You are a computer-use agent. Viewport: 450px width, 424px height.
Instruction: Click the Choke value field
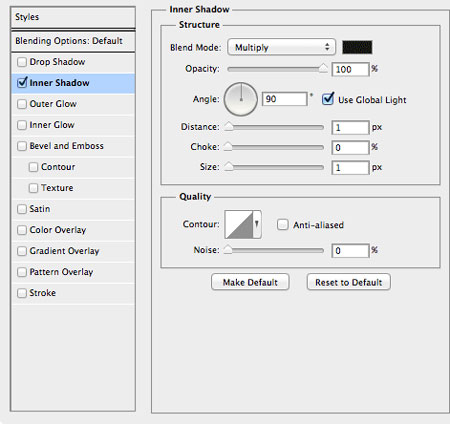click(350, 148)
